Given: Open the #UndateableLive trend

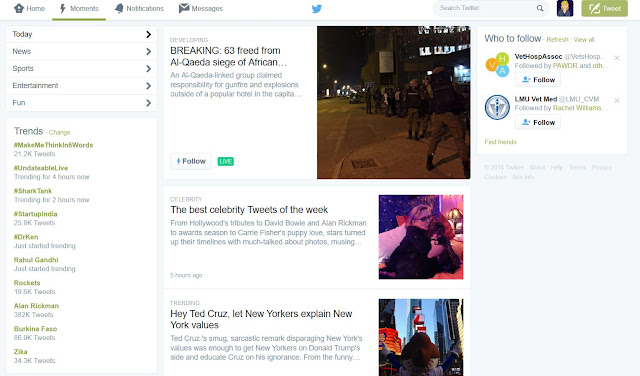Looking at the screenshot, I should (41, 168).
